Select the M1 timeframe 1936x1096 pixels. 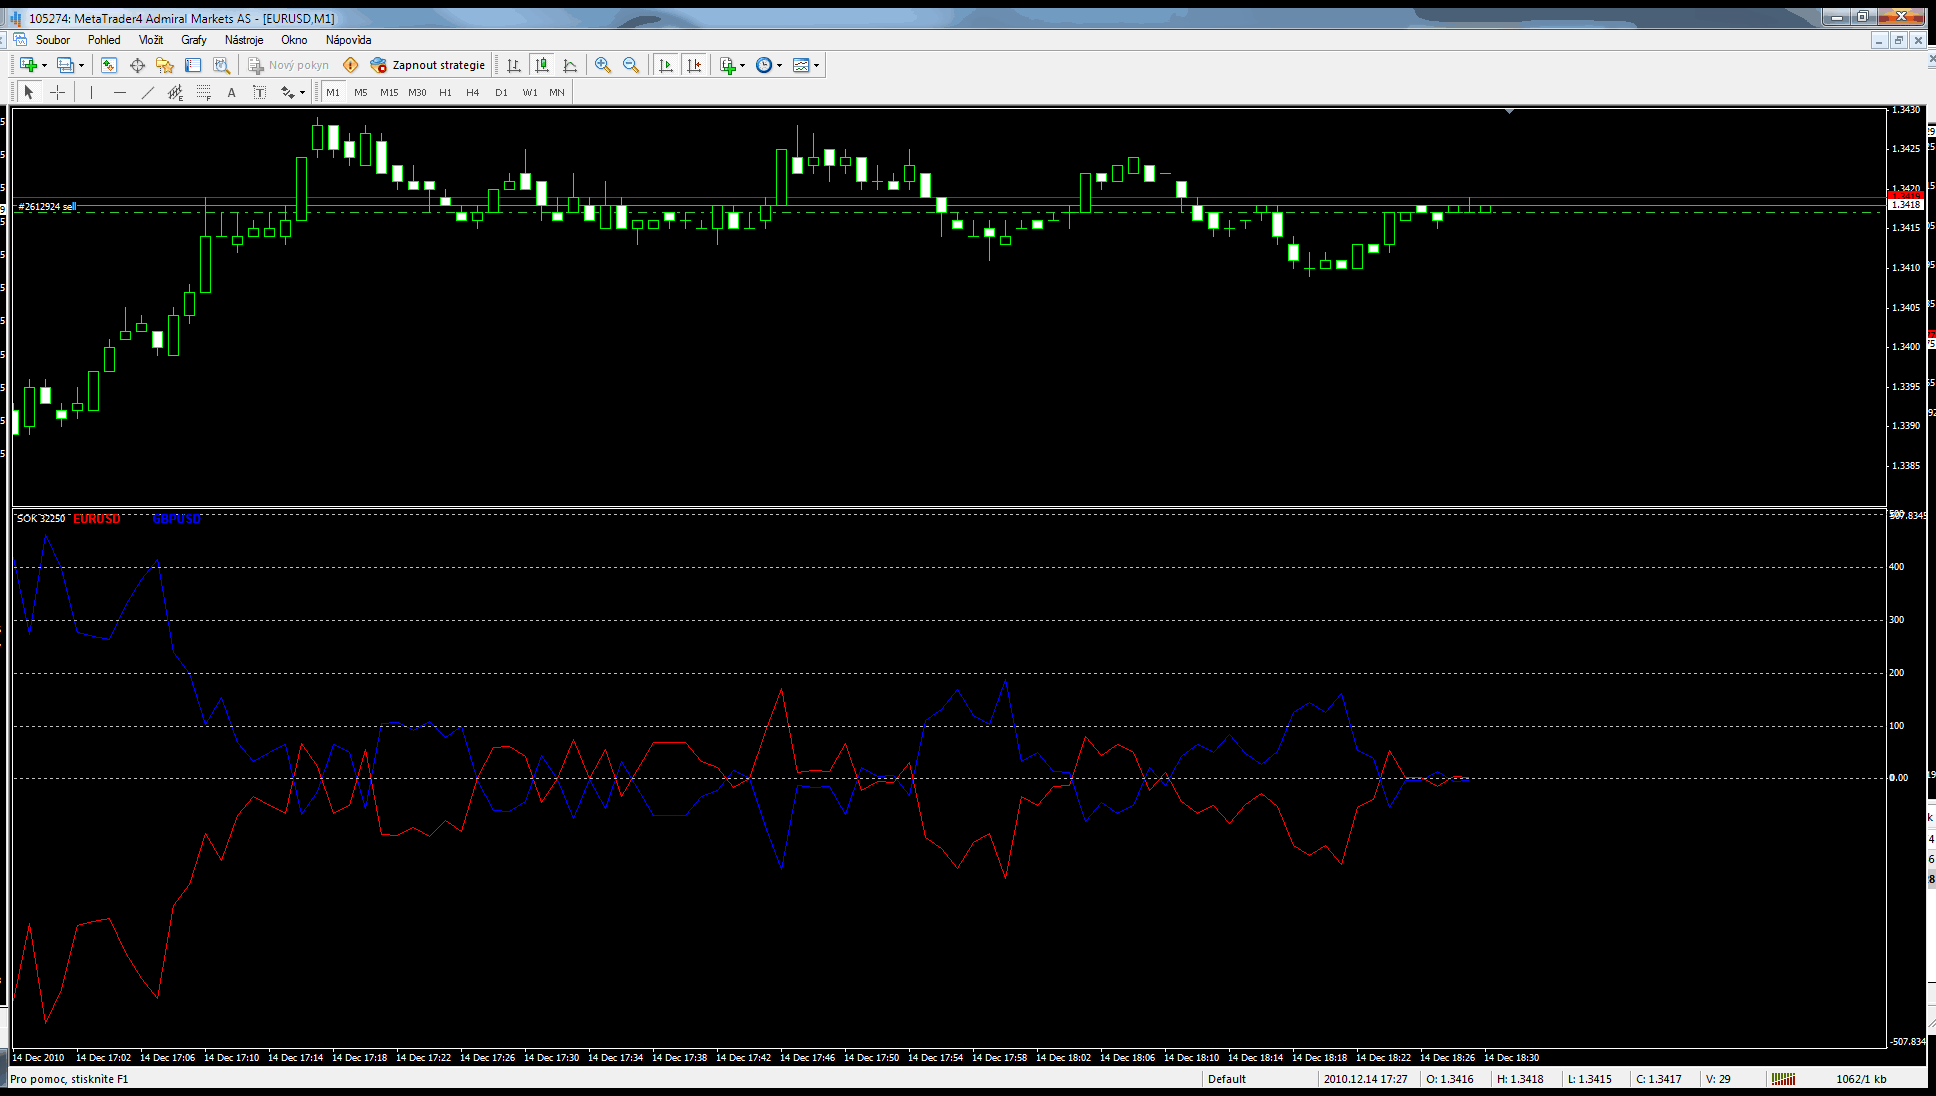coord(333,92)
